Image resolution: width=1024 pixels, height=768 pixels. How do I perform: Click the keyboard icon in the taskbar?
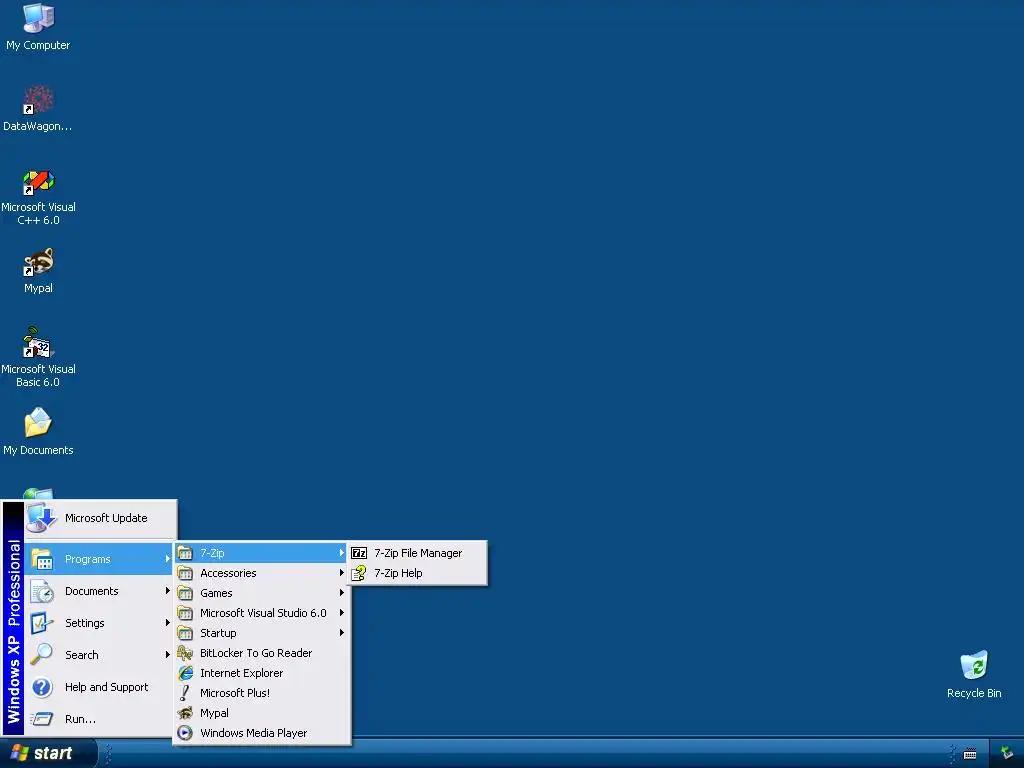click(970, 754)
